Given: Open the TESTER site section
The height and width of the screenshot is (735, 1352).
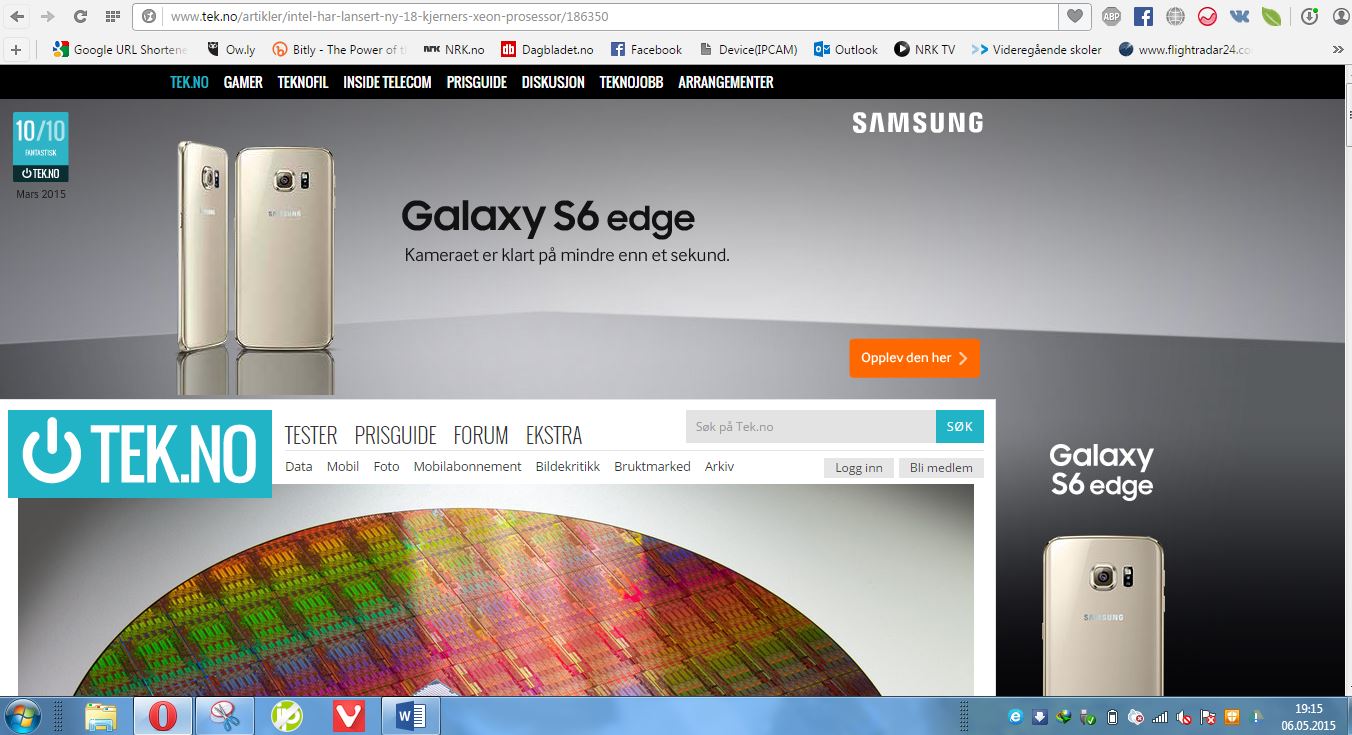Looking at the screenshot, I should coord(311,435).
